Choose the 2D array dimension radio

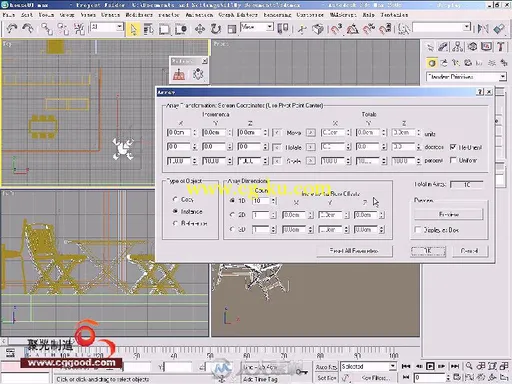tap(232, 215)
